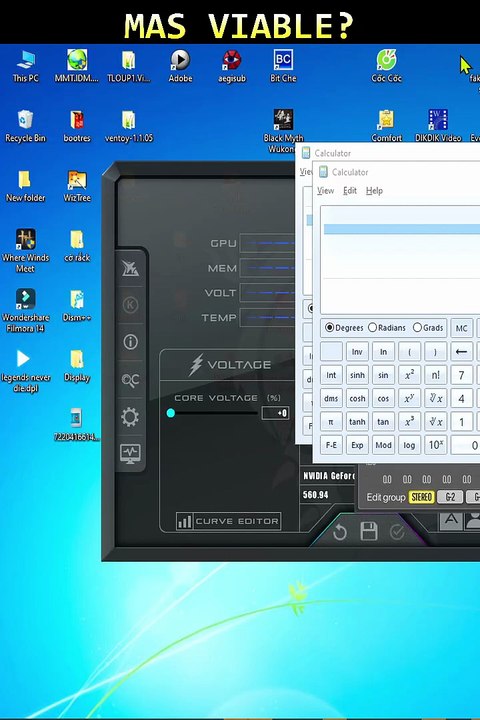Select the legends never die.dpl file

pos(25,371)
